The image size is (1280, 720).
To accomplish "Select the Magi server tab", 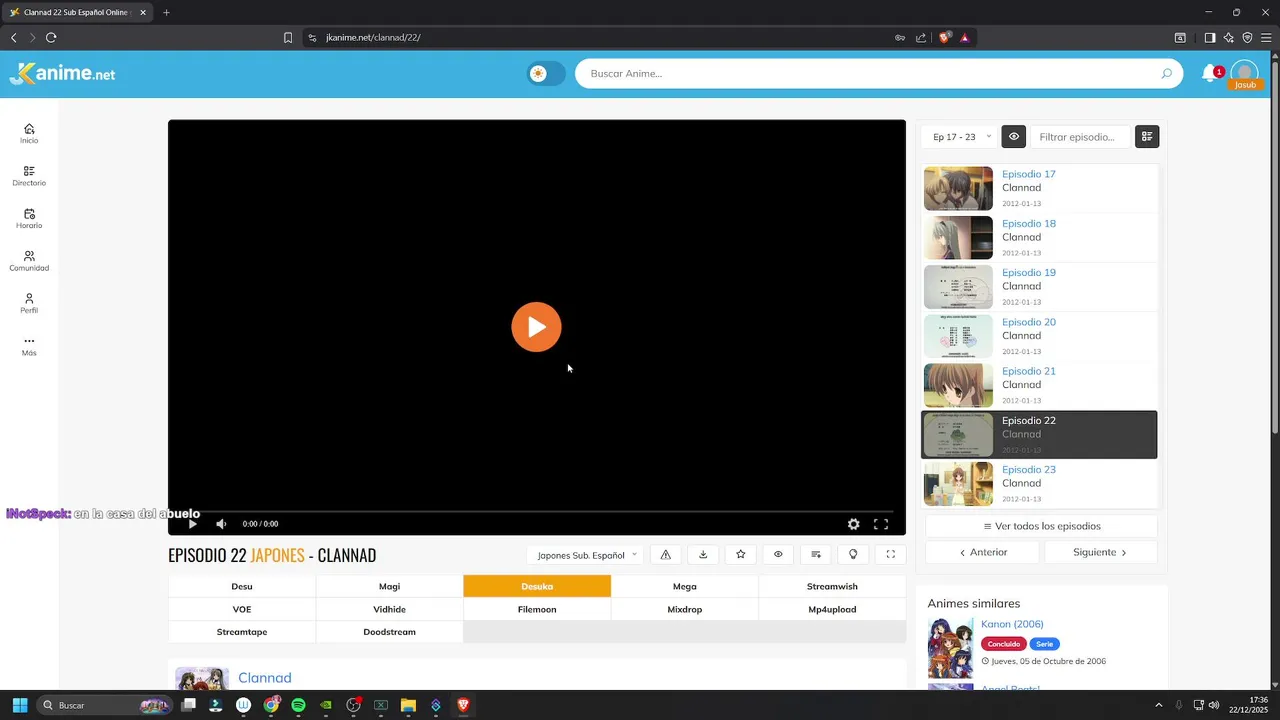I will [389, 587].
